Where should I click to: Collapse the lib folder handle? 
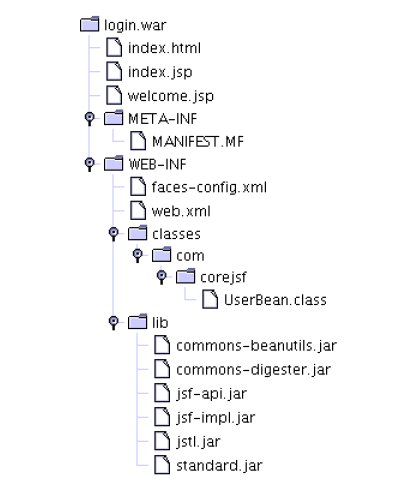tap(114, 322)
